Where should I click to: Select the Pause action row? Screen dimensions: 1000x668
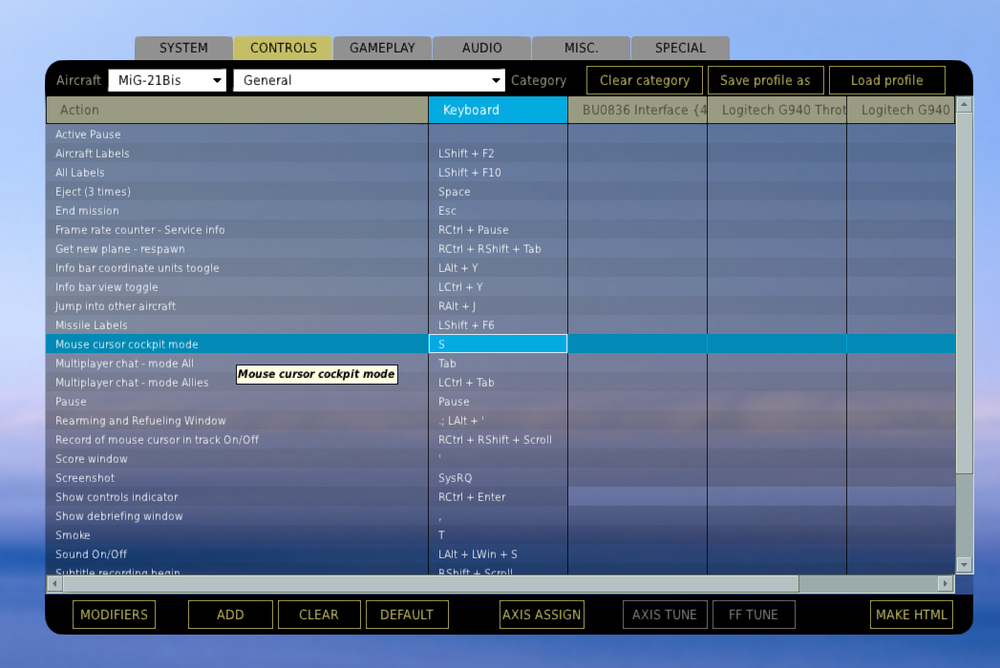tap(237, 401)
